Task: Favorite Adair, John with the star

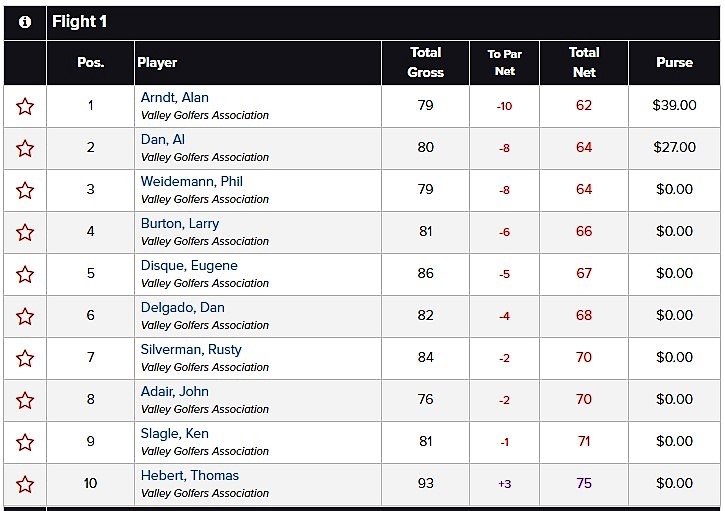Action: click(x=25, y=400)
